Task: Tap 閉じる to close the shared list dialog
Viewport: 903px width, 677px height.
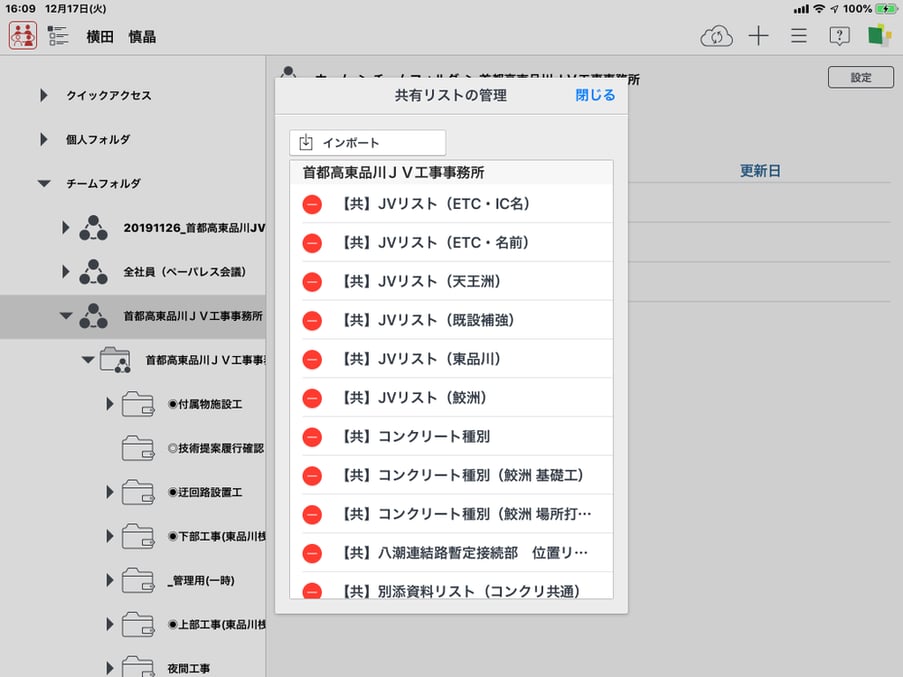Action: tap(594, 96)
